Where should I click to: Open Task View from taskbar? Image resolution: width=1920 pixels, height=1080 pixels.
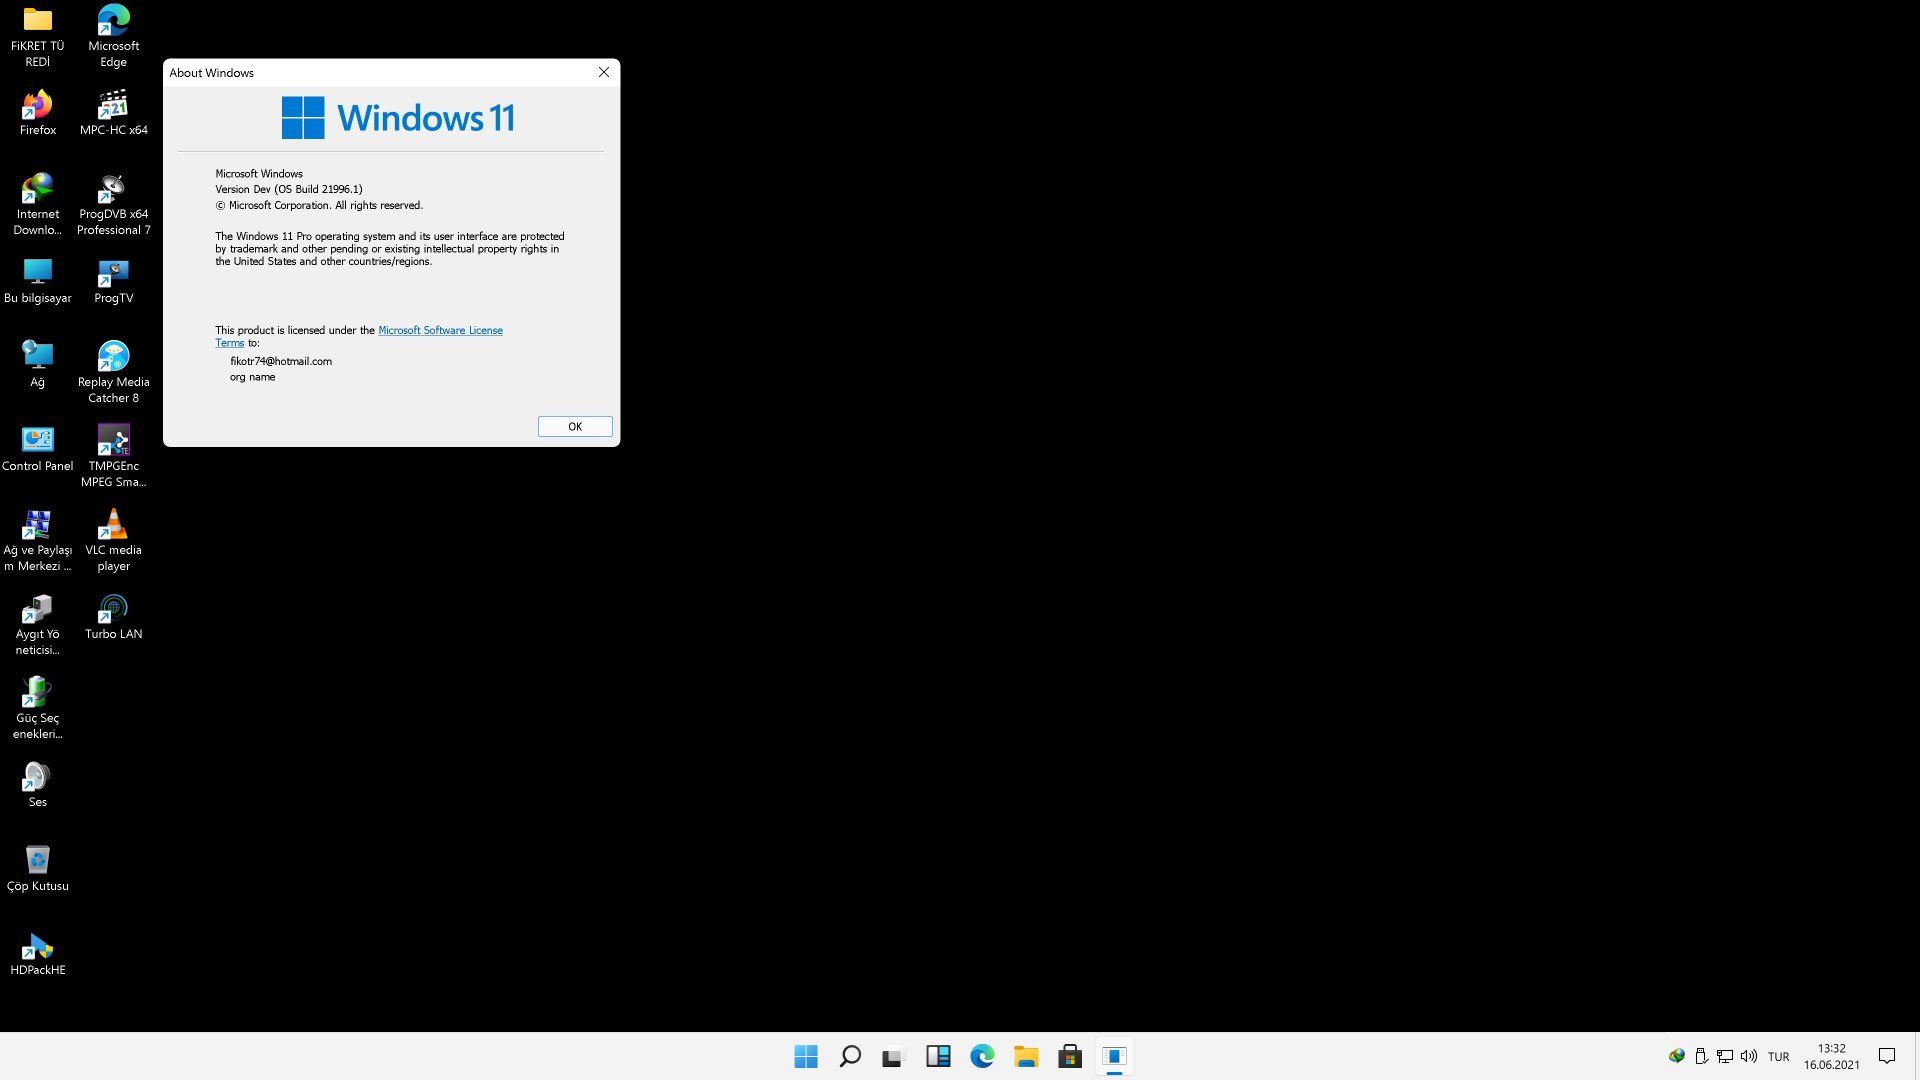tap(893, 1056)
